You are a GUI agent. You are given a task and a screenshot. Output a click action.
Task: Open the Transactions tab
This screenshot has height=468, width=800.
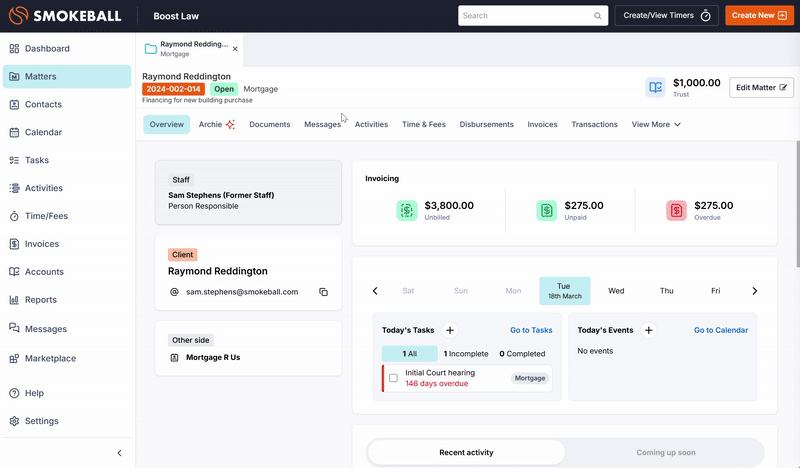(594, 125)
